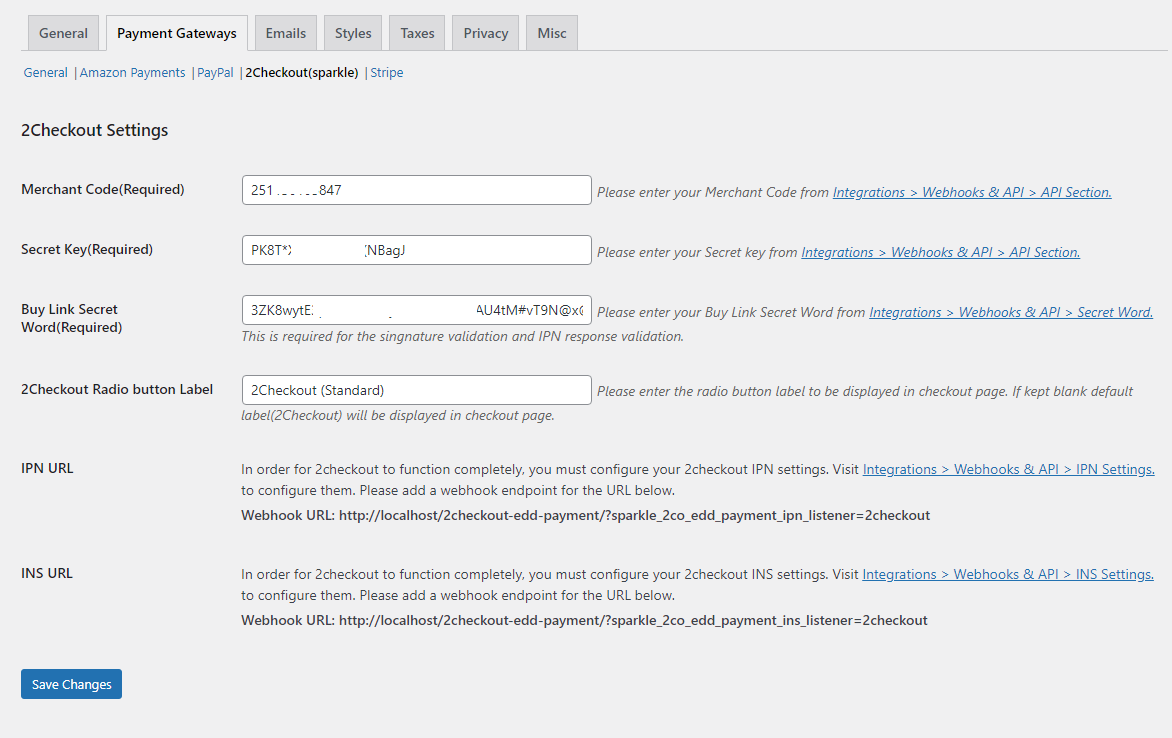Image resolution: width=1172 pixels, height=738 pixels.
Task: Open the Privacy tab
Action: [x=486, y=33]
